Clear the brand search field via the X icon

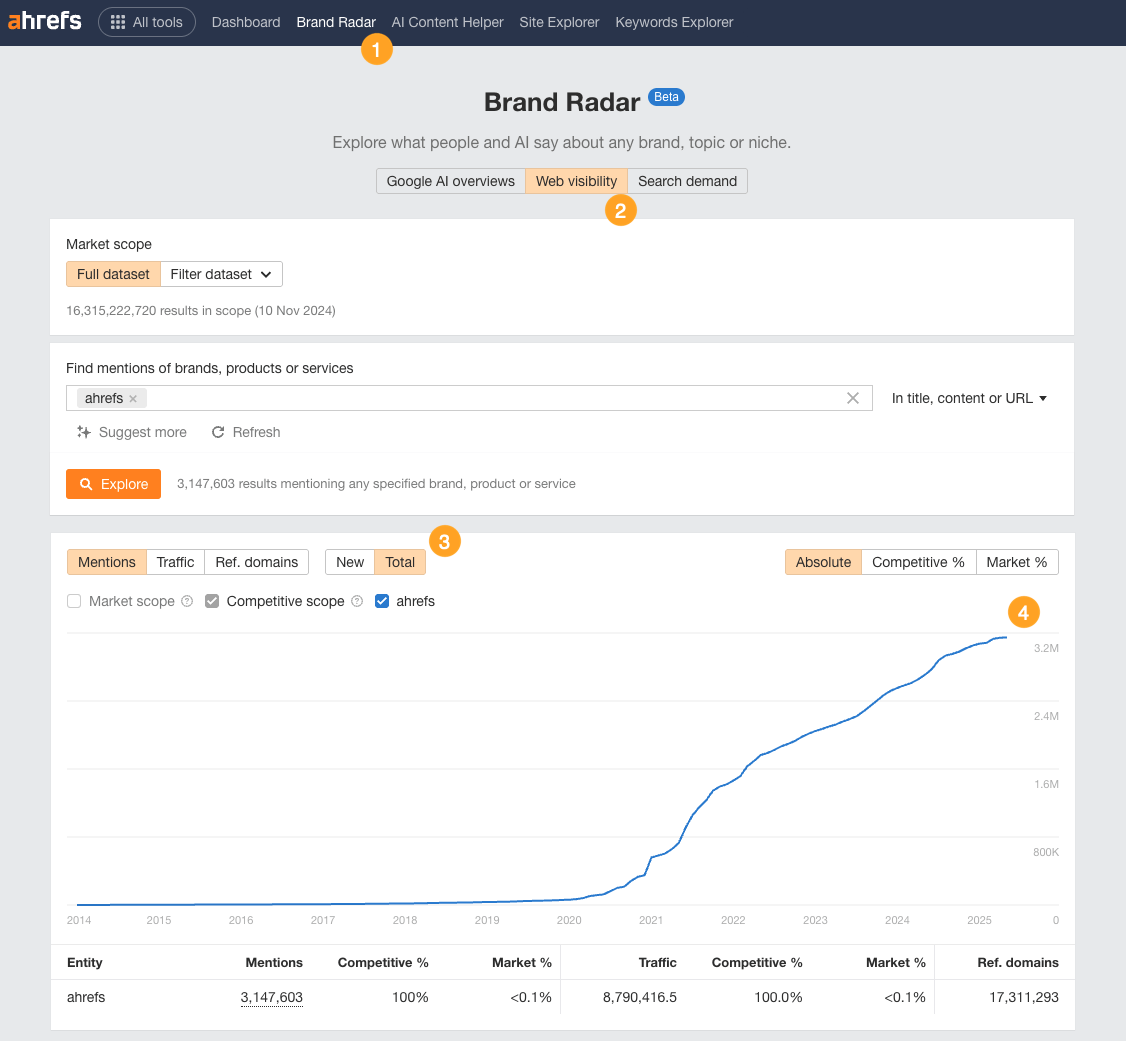pos(853,398)
